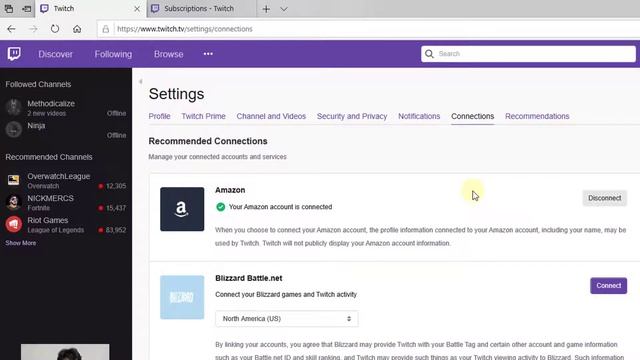The image size is (640, 360).
Task: Open the Channel and Videos tab
Action: tap(271, 116)
